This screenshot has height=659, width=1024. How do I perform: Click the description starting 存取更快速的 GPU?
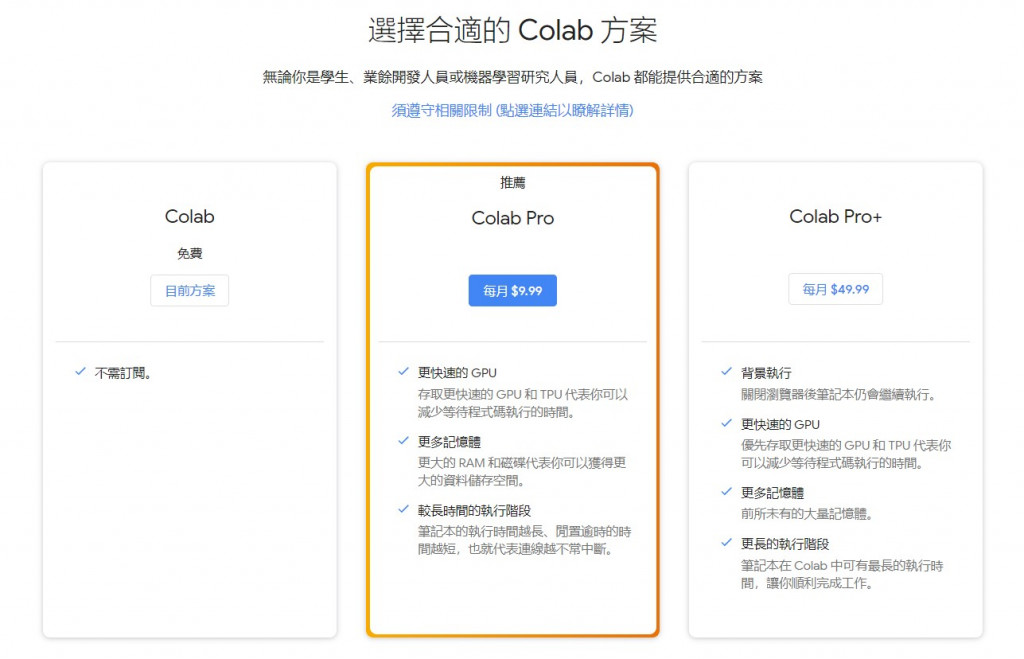pos(522,403)
